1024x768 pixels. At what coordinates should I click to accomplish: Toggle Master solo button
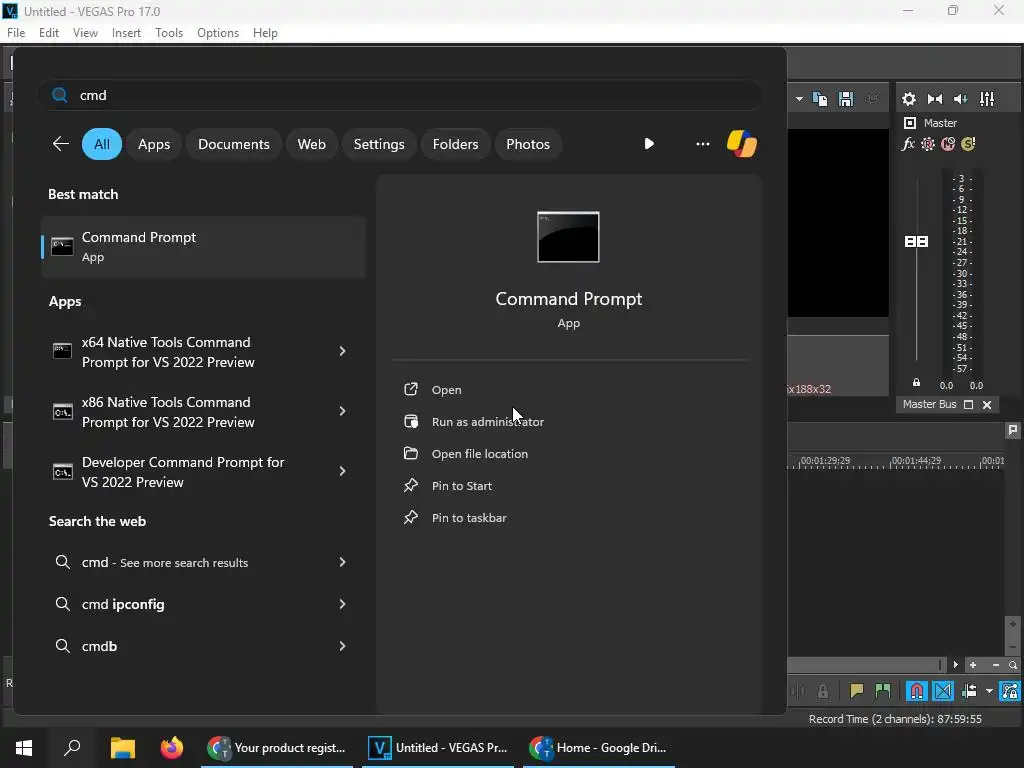[x=968, y=144]
